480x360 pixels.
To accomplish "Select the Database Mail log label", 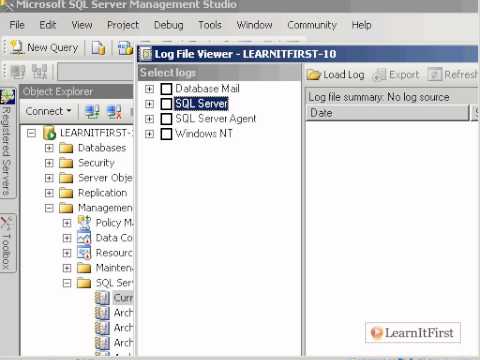I will click(x=207, y=89).
